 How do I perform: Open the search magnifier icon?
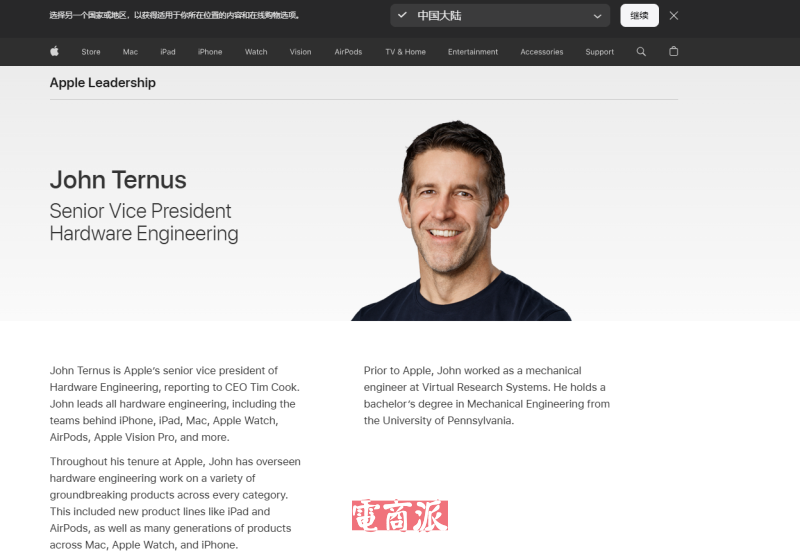(641, 52)
